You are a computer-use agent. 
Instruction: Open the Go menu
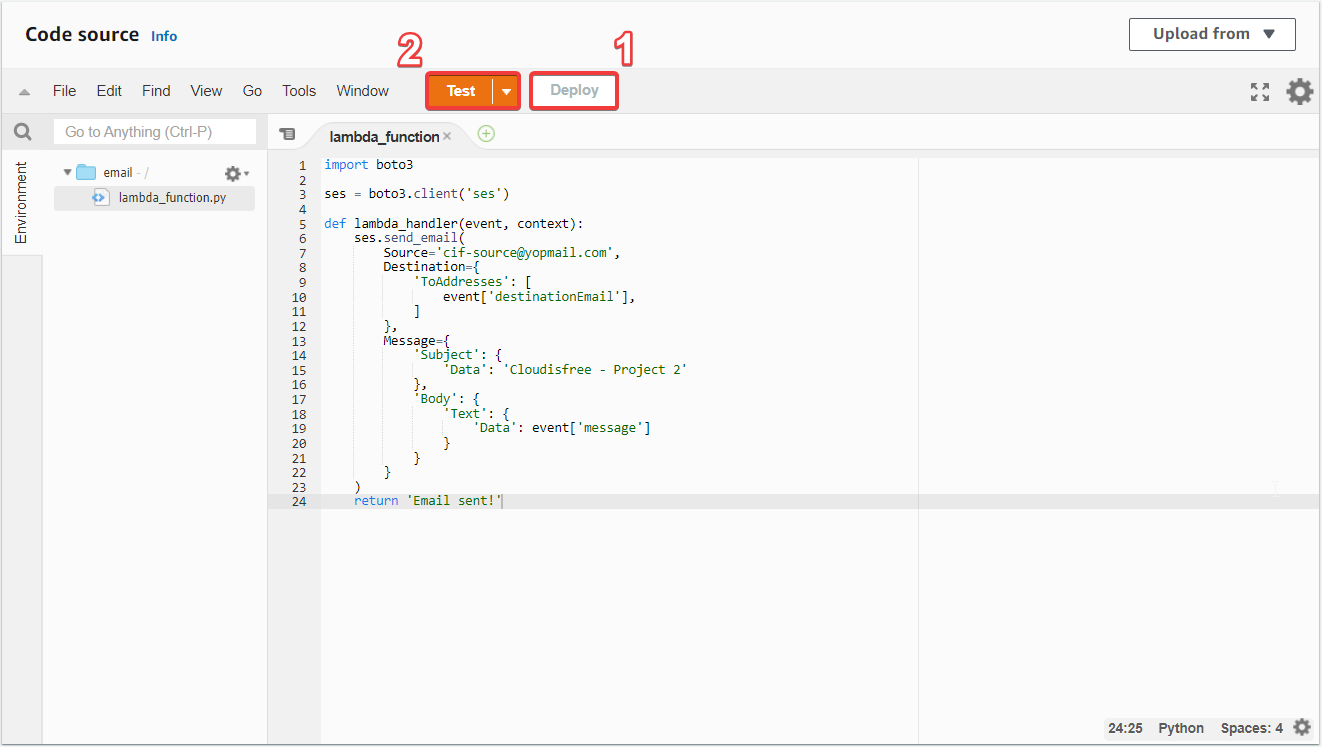click(x=252, y=91)
